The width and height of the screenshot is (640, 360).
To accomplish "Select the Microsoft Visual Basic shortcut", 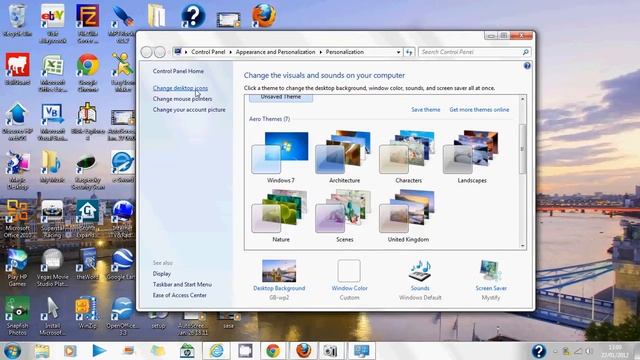I will coord(53,122).
